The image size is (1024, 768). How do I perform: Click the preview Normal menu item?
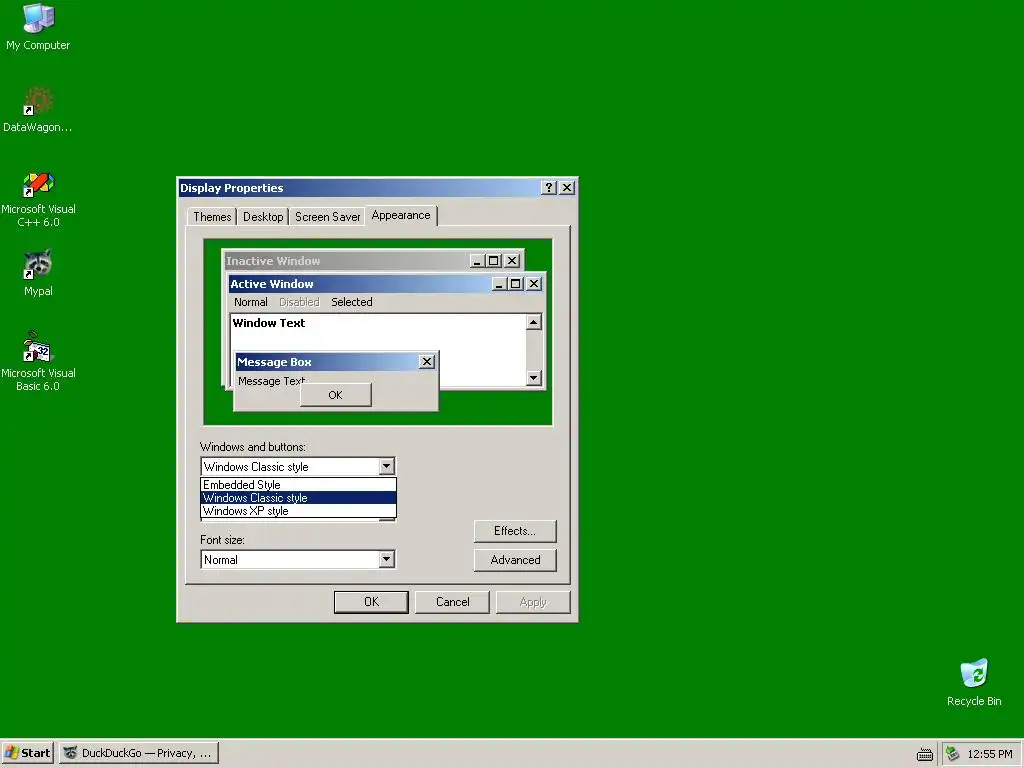251,302
